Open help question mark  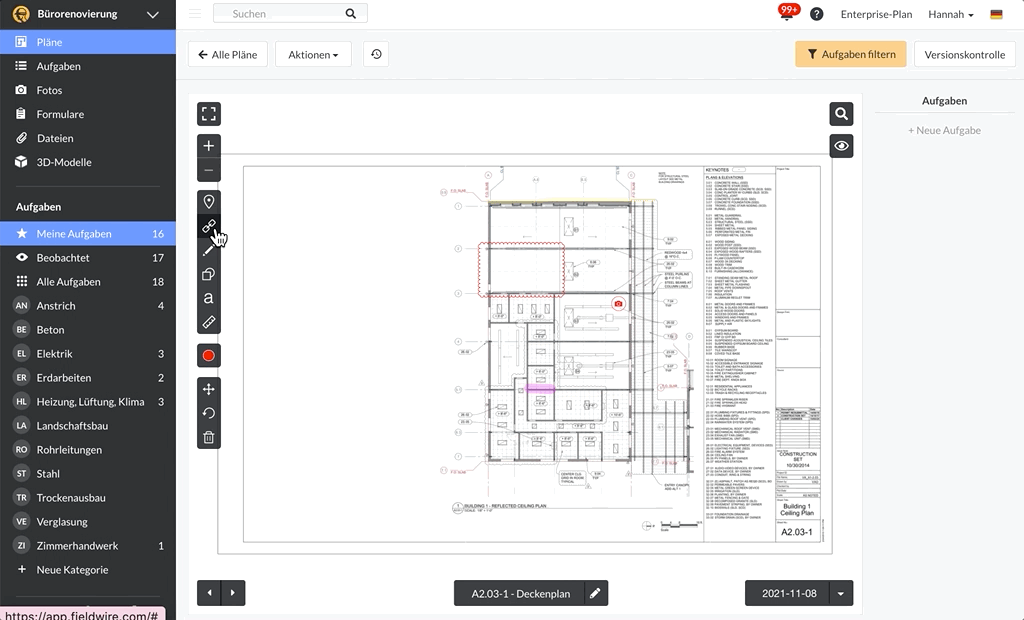(816, 14)
